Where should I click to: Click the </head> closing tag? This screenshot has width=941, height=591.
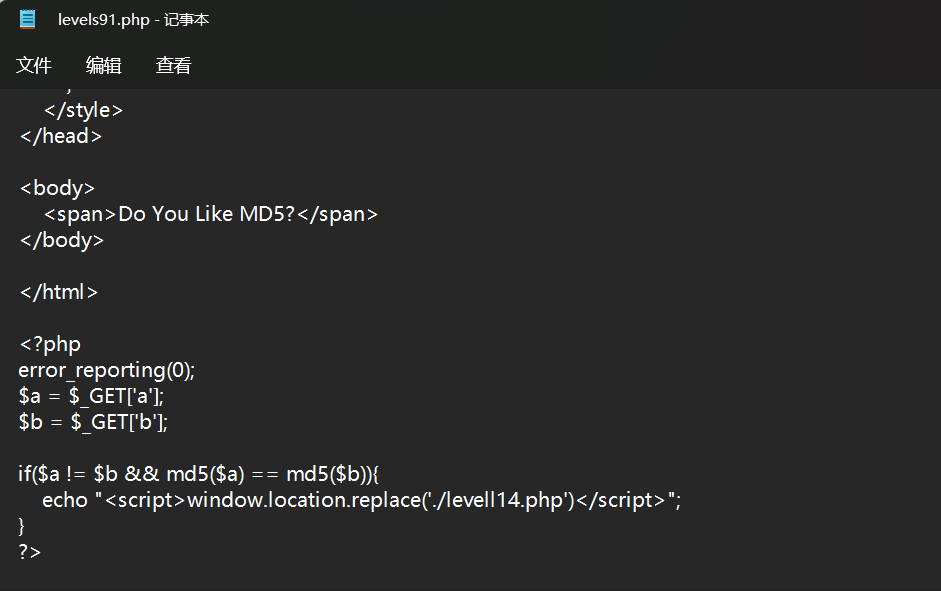pyautogui.click(x=59, y=135)
